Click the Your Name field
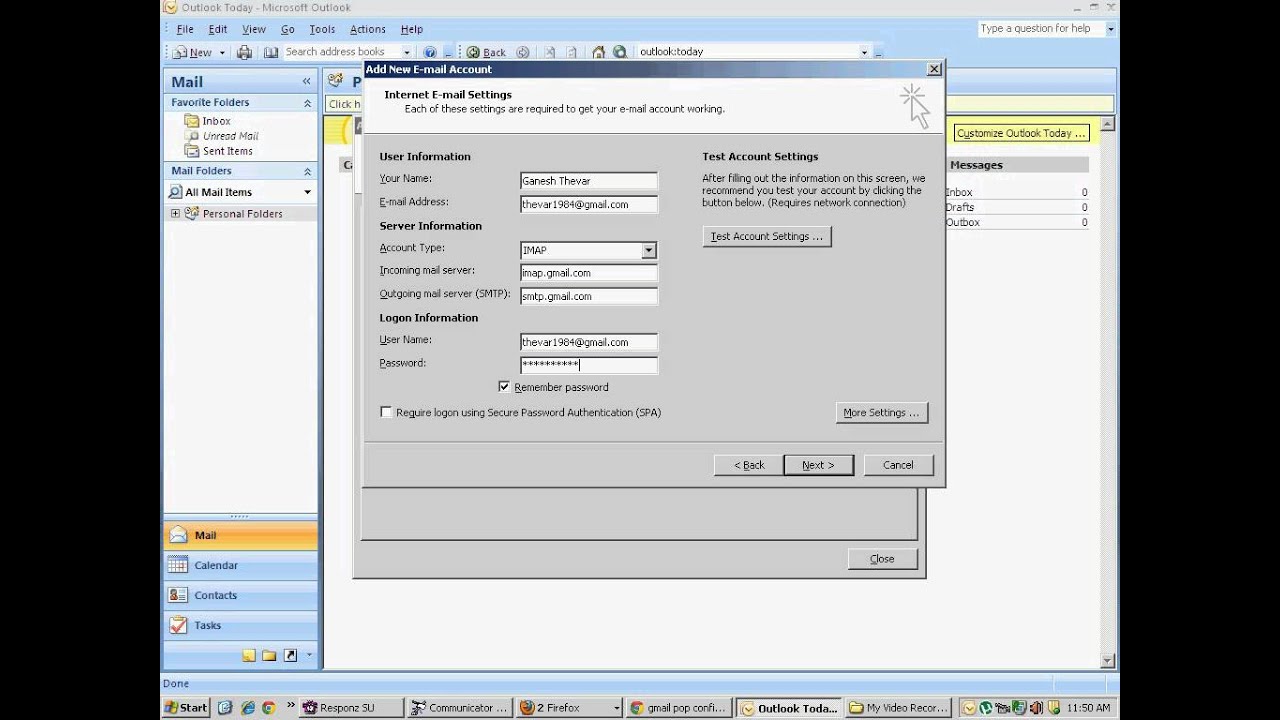Screen dimensions: 1280x720 [x=589, y=181]
